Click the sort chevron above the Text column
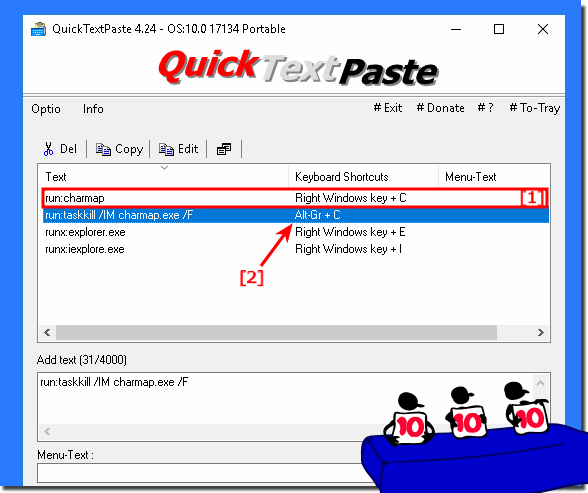The height and width of the screenshot is (493, 588). [x=164, y=168]
